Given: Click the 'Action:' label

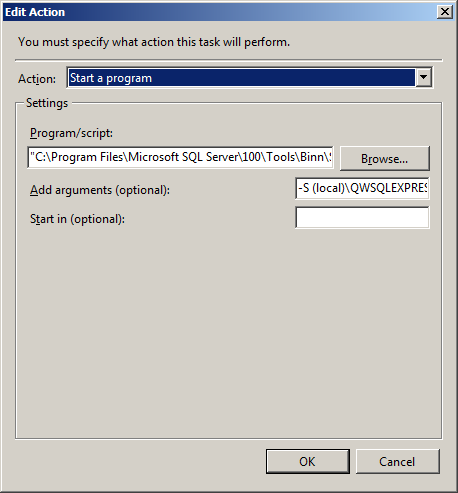Looking at the screenshot, I should point(37,79).
